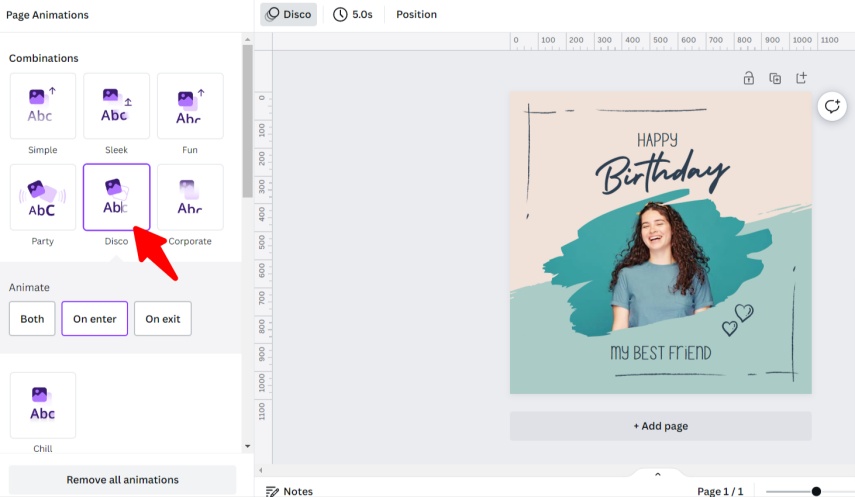
Task: Click the + Add page button
Action: coord(660,426)
